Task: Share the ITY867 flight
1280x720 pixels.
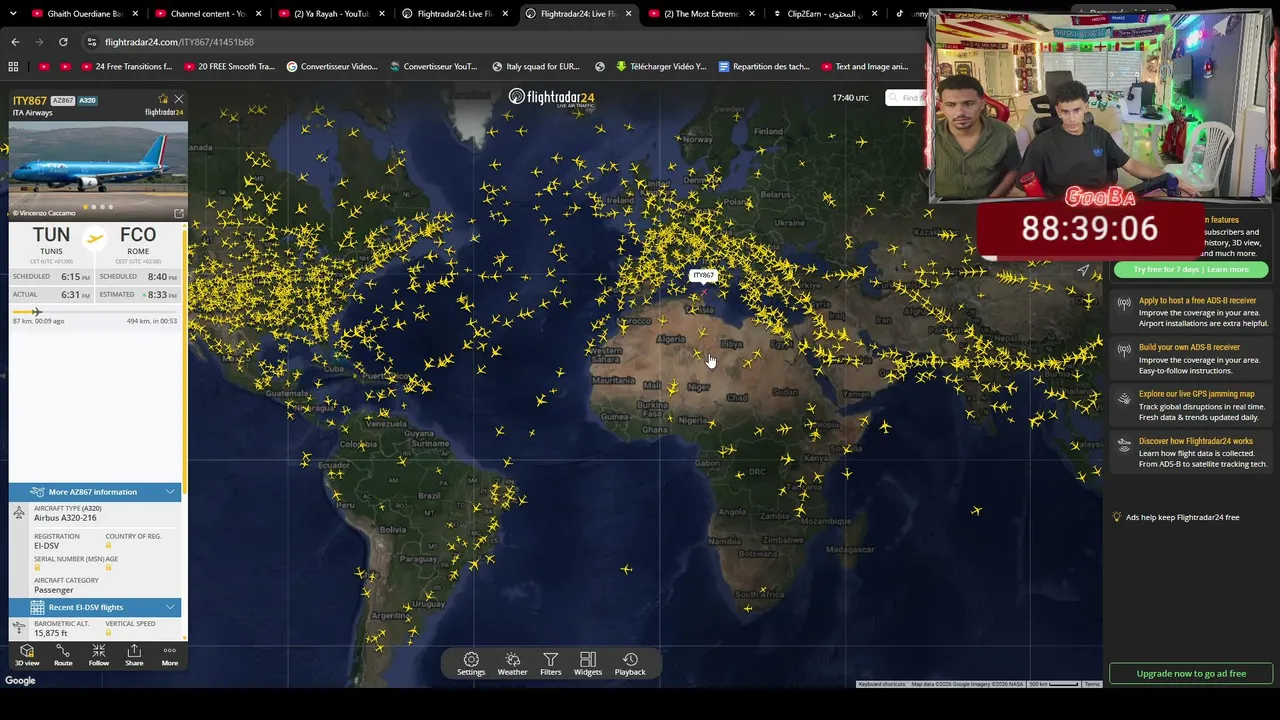Action: (134, 655)
